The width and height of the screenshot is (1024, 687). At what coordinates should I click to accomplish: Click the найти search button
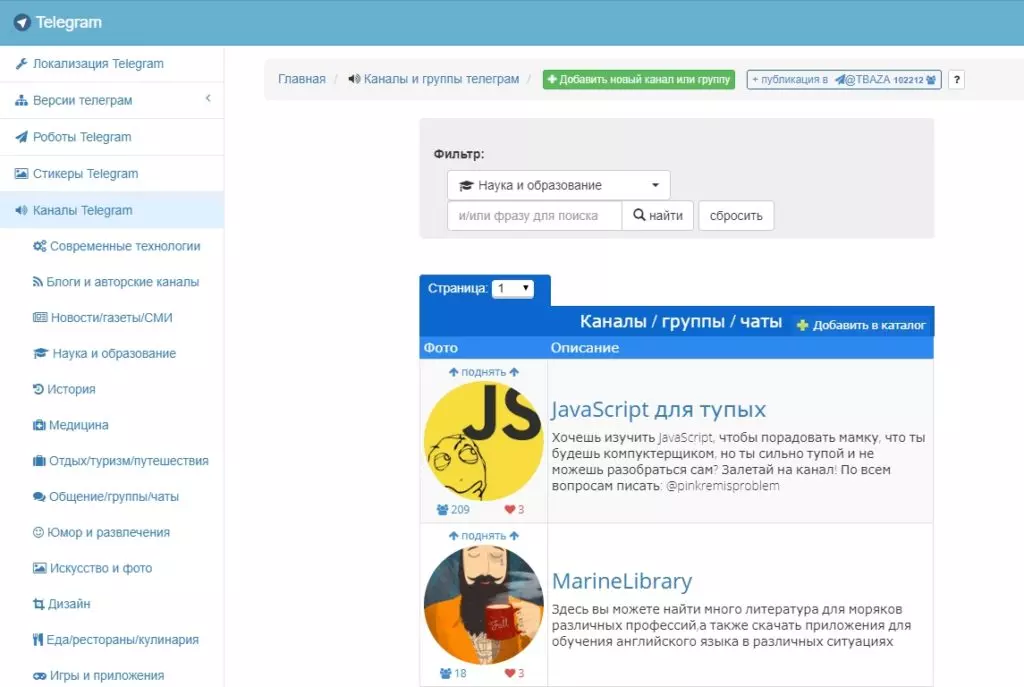(658, 216)
